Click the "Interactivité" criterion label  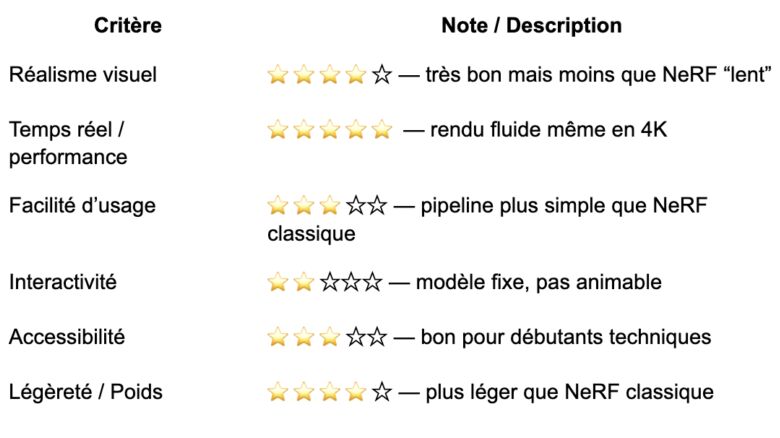[x=63, y=283]
